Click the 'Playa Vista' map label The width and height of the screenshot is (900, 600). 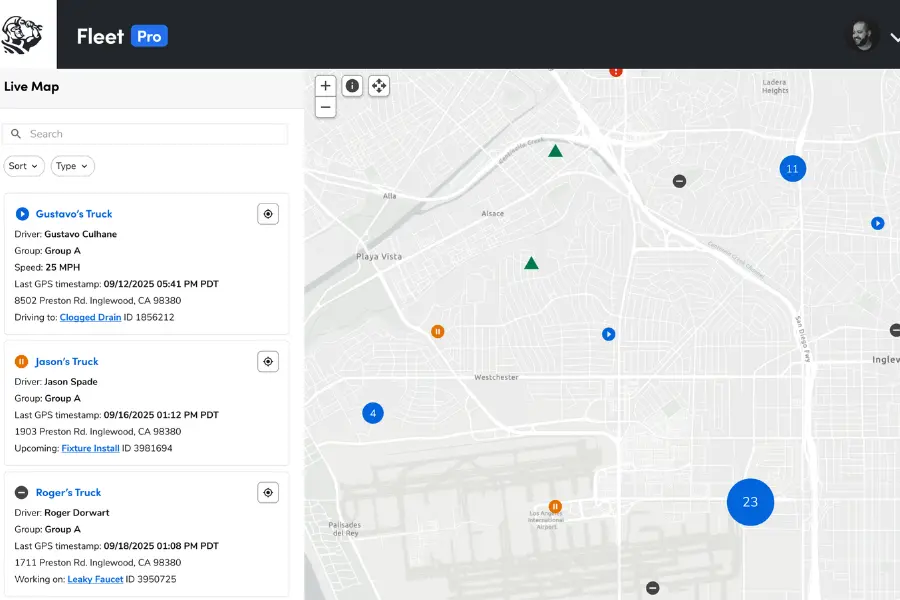click(379, 257)
